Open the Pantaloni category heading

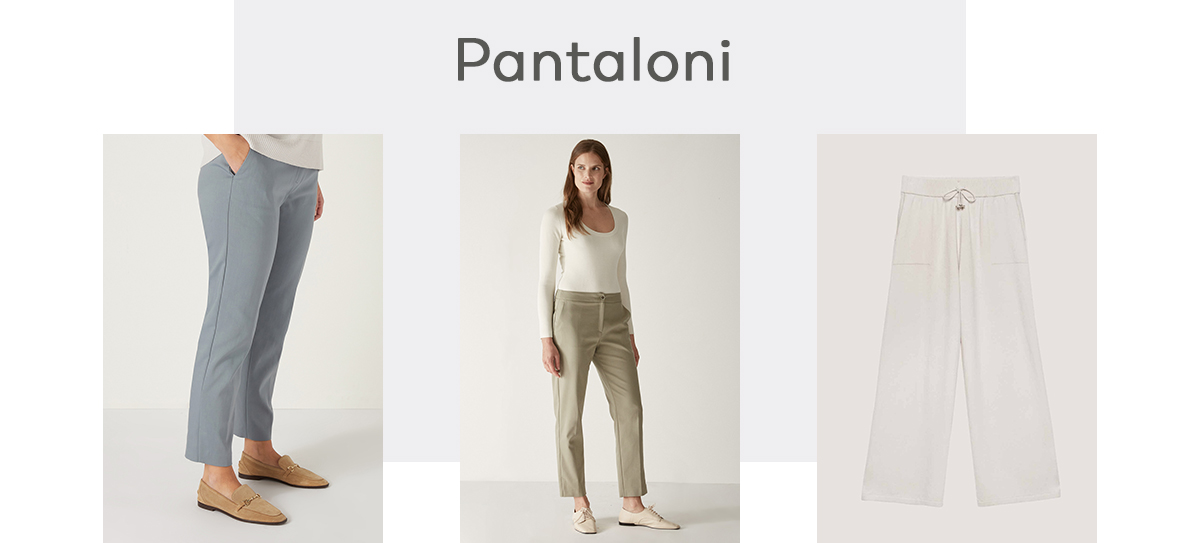[594, 60]
